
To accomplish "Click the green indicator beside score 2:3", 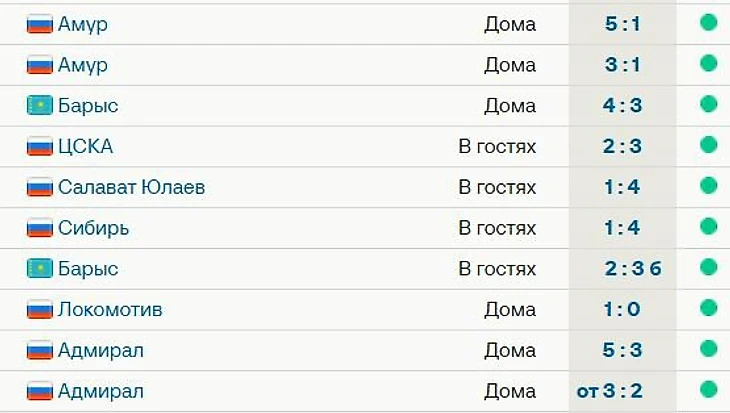I will tap(709, 145).
